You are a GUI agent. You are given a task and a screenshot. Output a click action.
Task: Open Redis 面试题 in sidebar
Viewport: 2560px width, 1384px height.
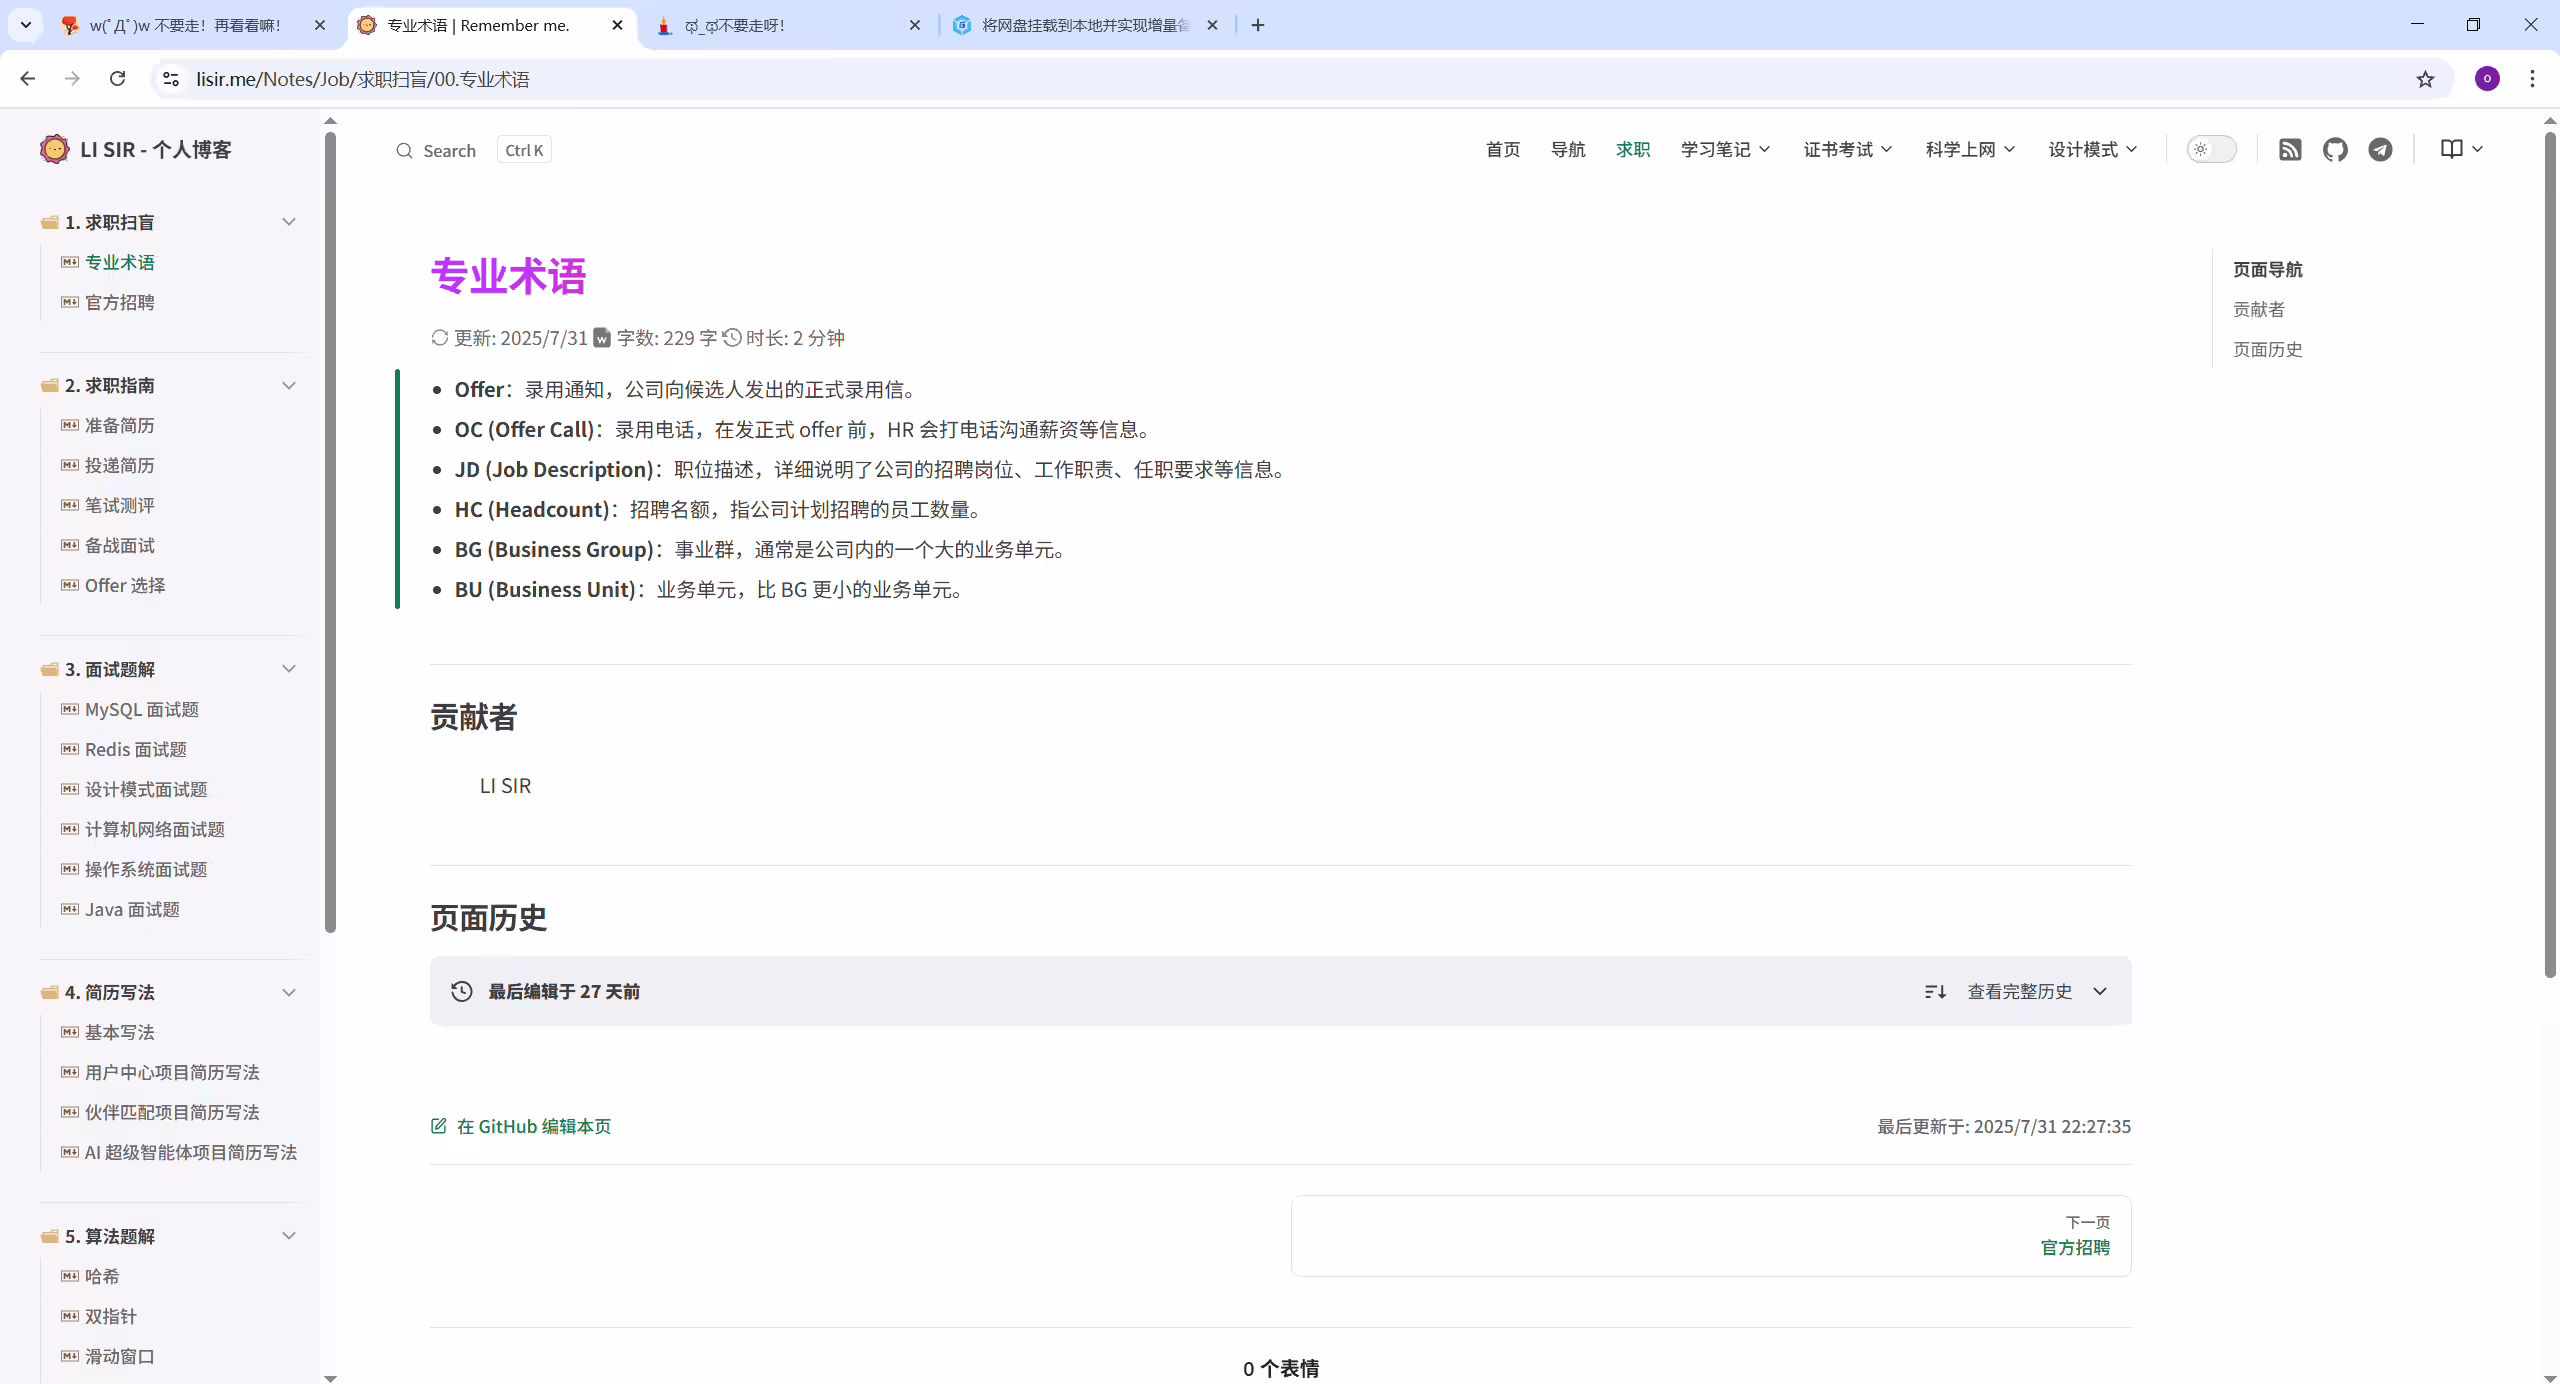tap(136, 750)
